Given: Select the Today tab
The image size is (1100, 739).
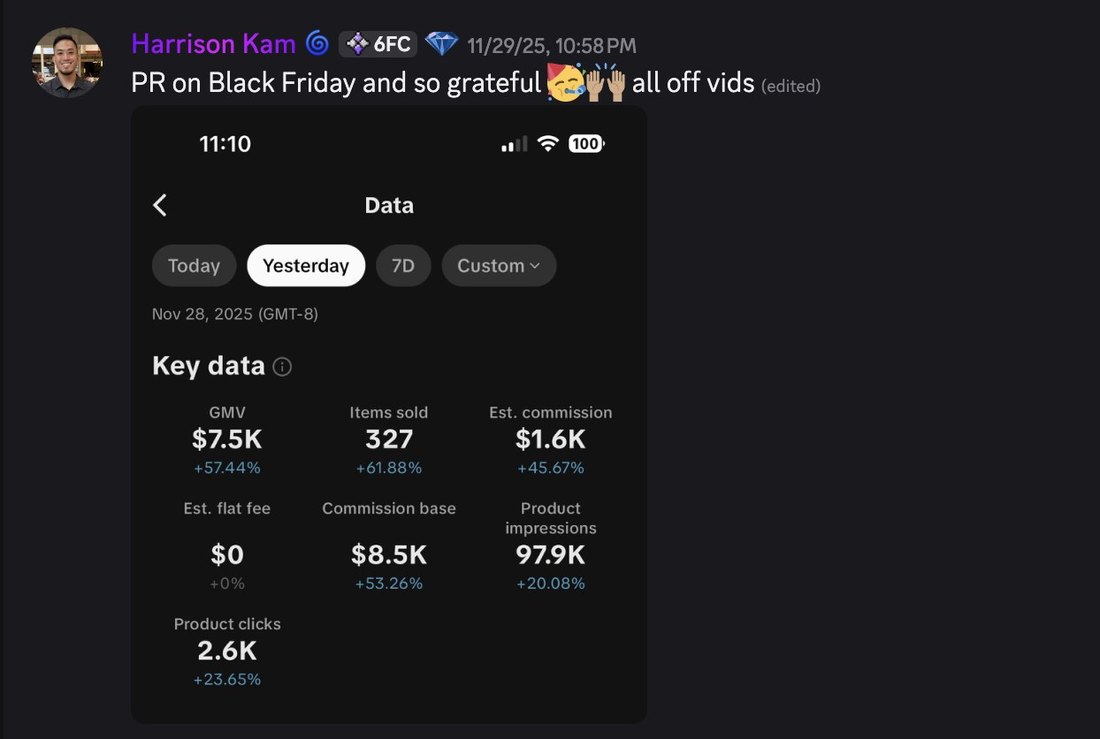Looking at the screenshot, I should pyautogui.click(x=194, y=265).
